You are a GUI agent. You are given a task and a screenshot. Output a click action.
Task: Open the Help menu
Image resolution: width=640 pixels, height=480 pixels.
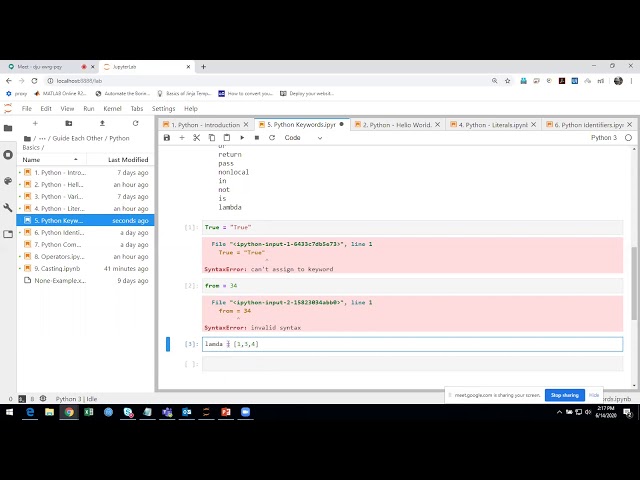click(x=191, y=109)
